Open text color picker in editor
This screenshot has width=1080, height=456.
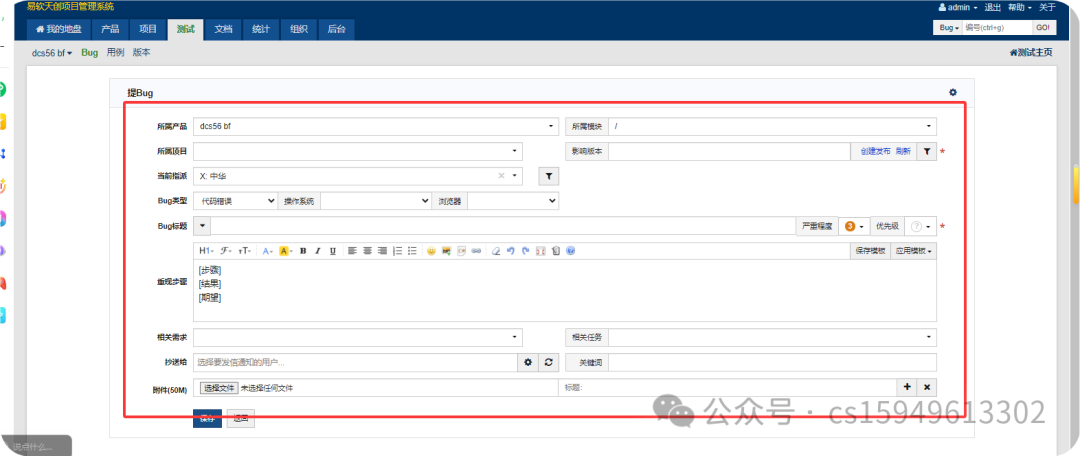(268, 251)
